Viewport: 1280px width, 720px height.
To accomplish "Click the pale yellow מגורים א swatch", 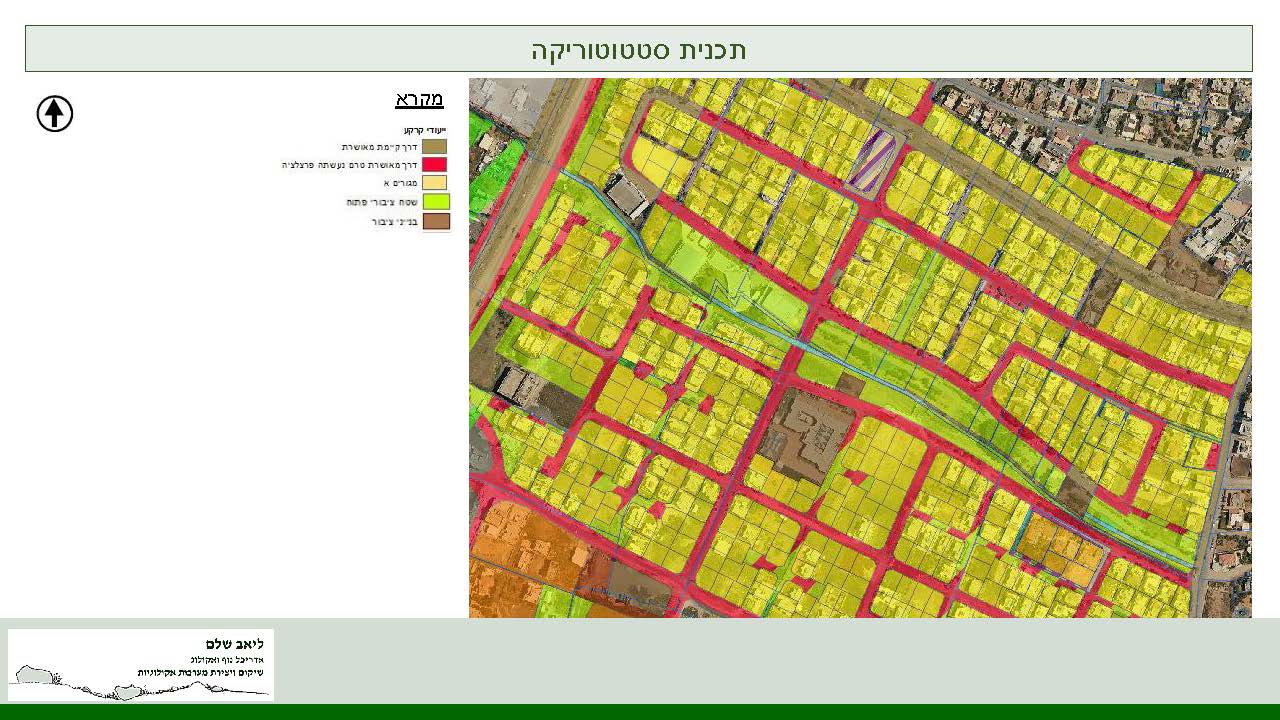I will point(435,183).
